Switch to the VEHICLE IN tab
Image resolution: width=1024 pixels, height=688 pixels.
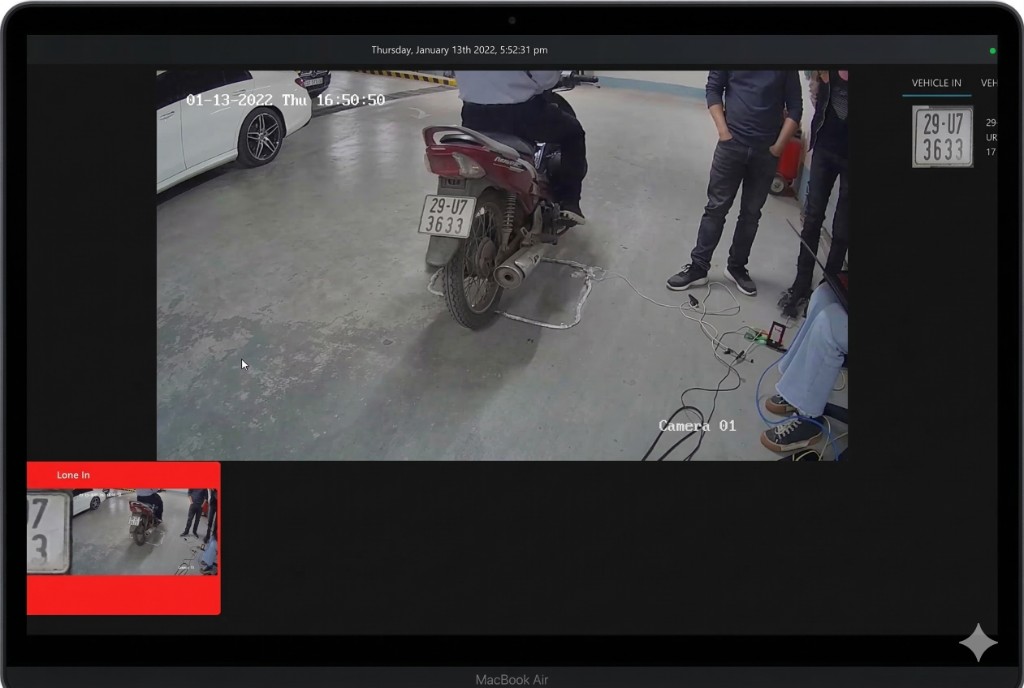[x=936, y=83]
